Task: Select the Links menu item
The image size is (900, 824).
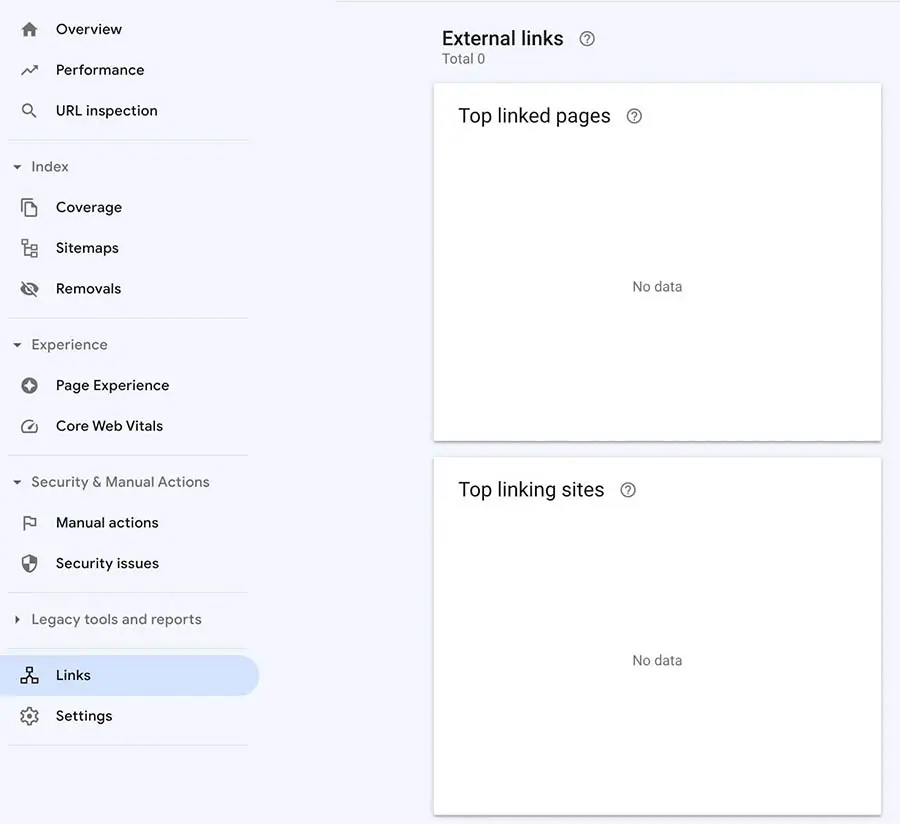Action: [73, 676]
